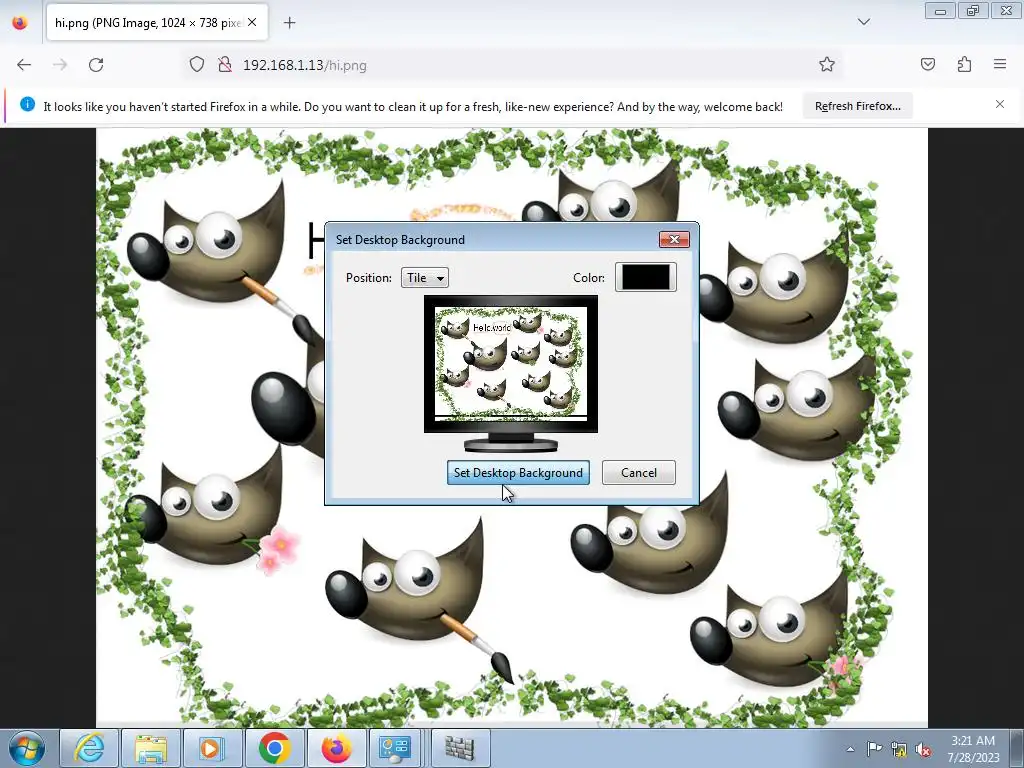Open Windows Media Player from taskbar
Image resolution: width=1024 pixels, height=768 pixels.
point(212,748)
